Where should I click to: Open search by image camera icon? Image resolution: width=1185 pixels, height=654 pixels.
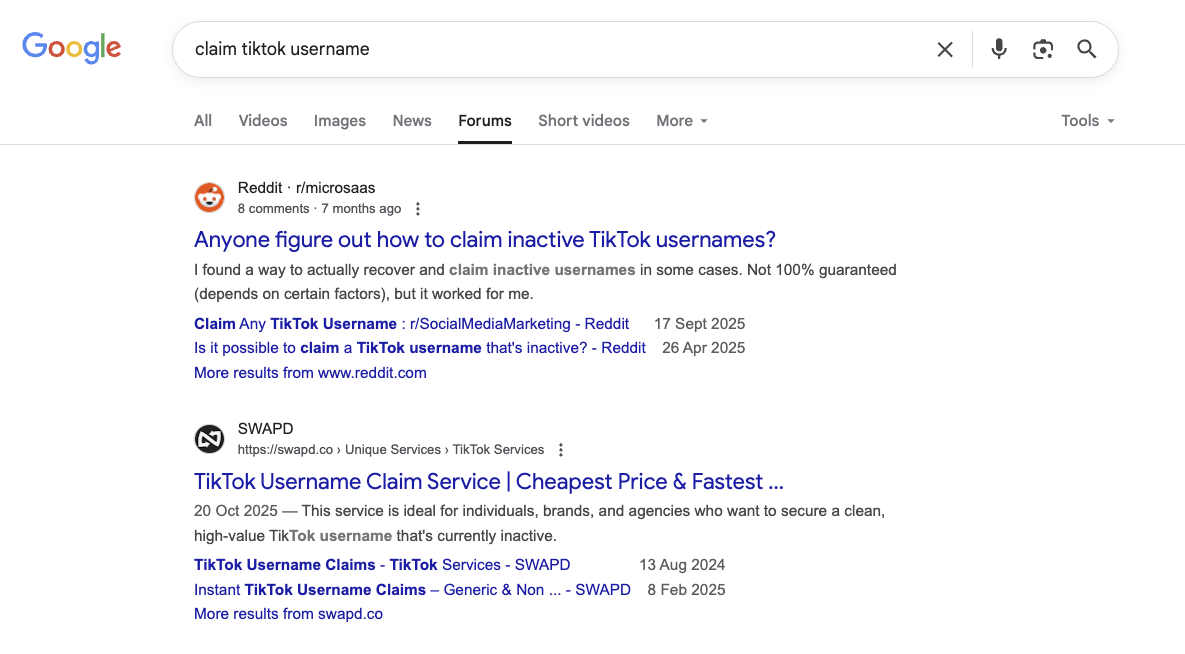pyautogui.click(x=1043, y=49)
